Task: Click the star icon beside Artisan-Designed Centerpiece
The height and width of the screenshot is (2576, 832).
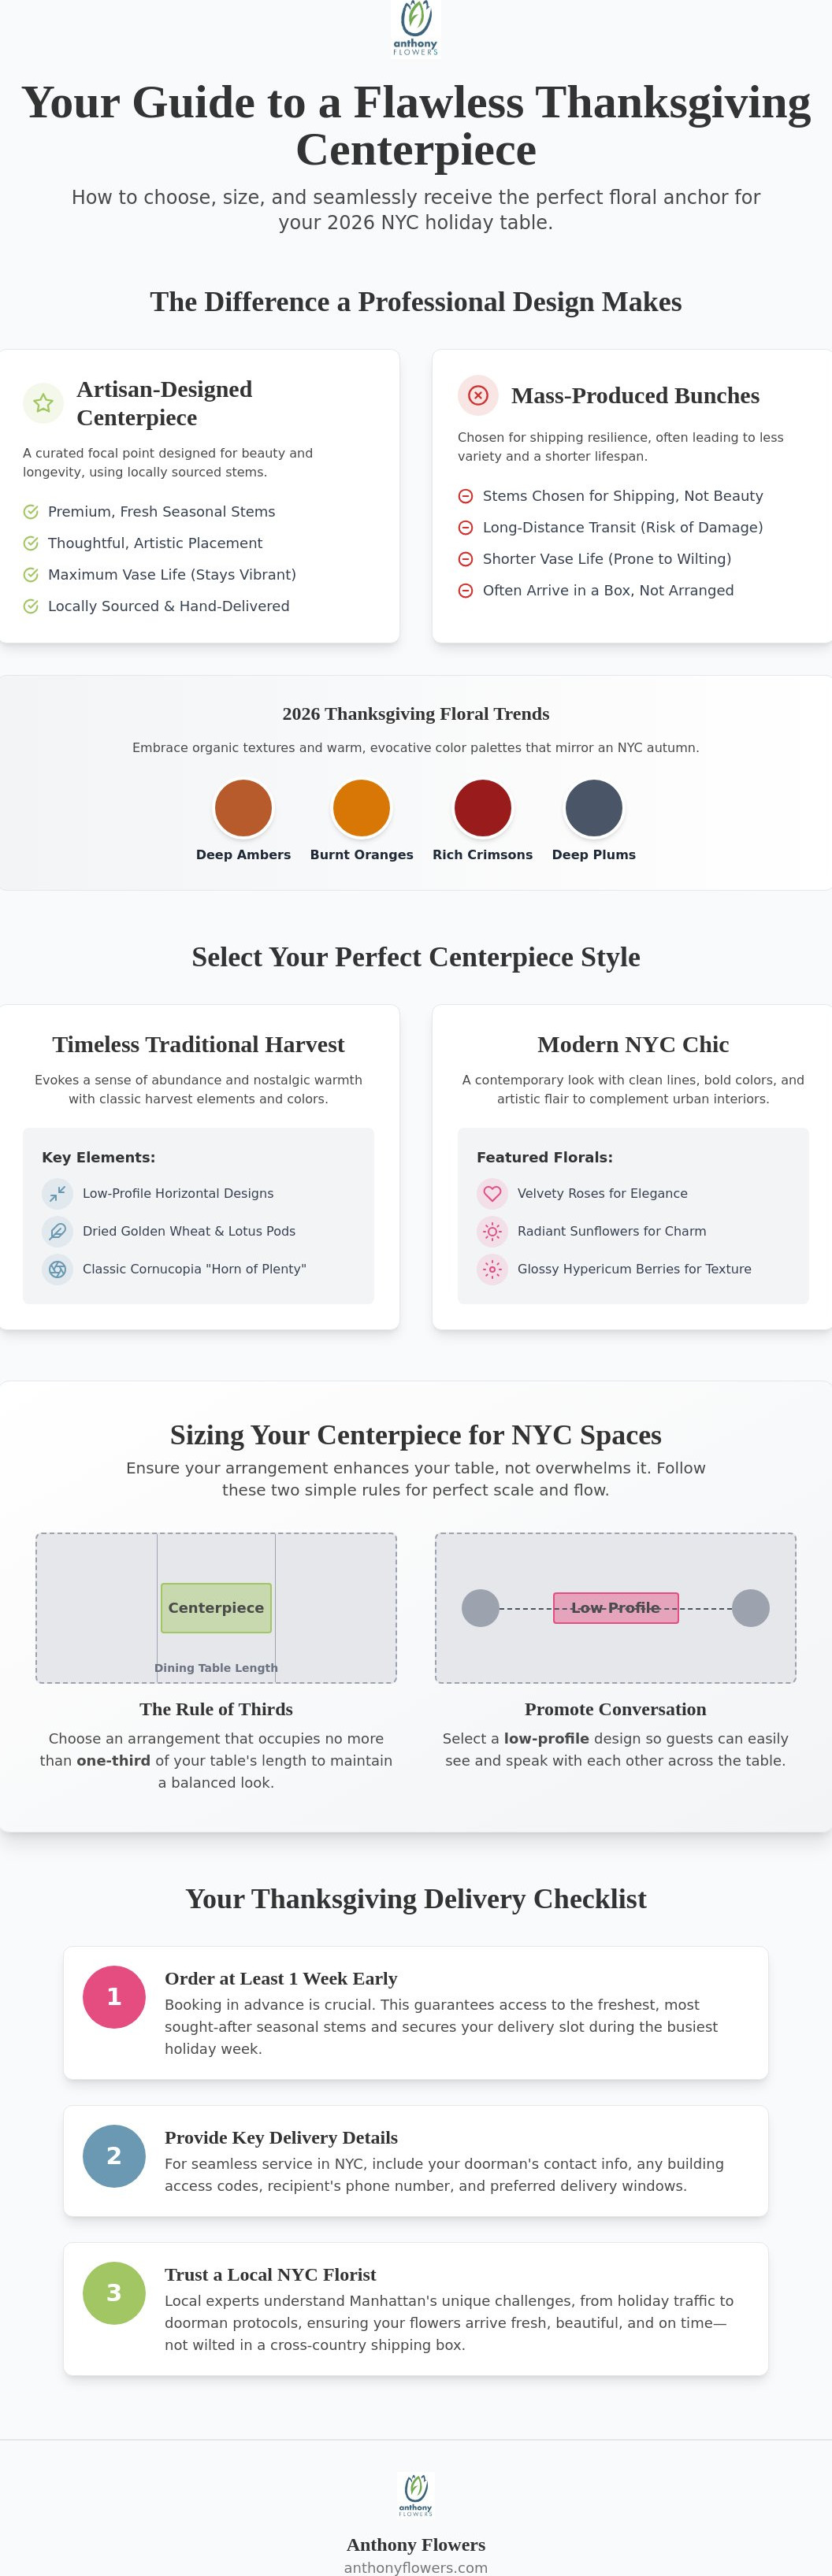Action: [x=43, y=403]
